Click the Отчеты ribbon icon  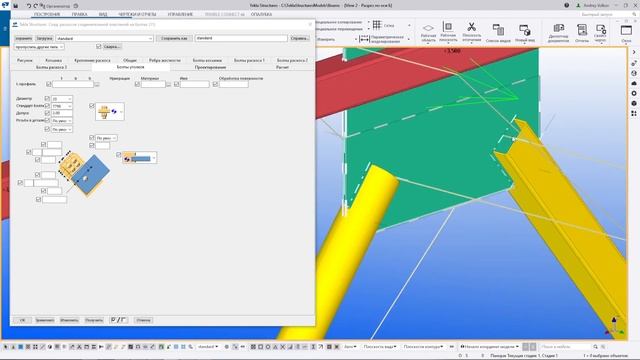(x=582, y=29)
